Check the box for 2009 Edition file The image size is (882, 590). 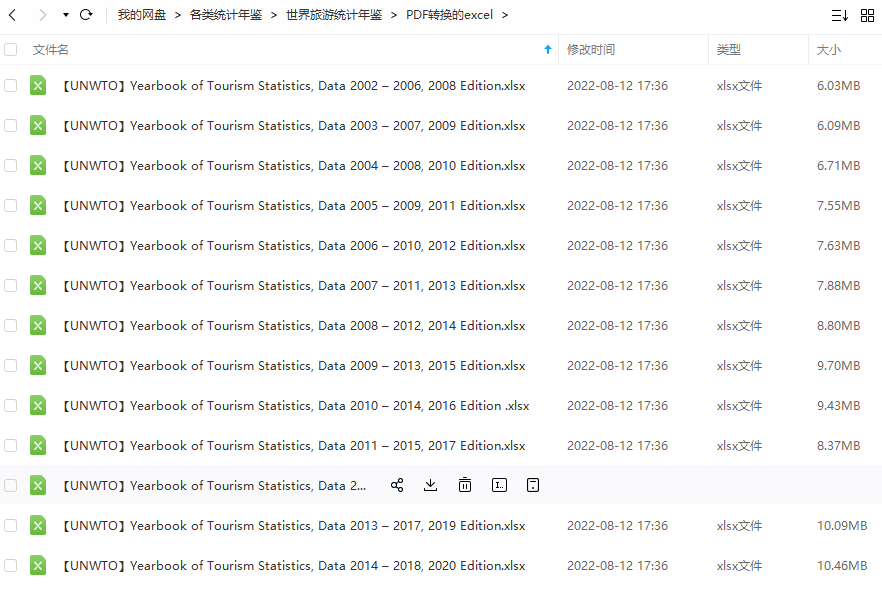11,125
